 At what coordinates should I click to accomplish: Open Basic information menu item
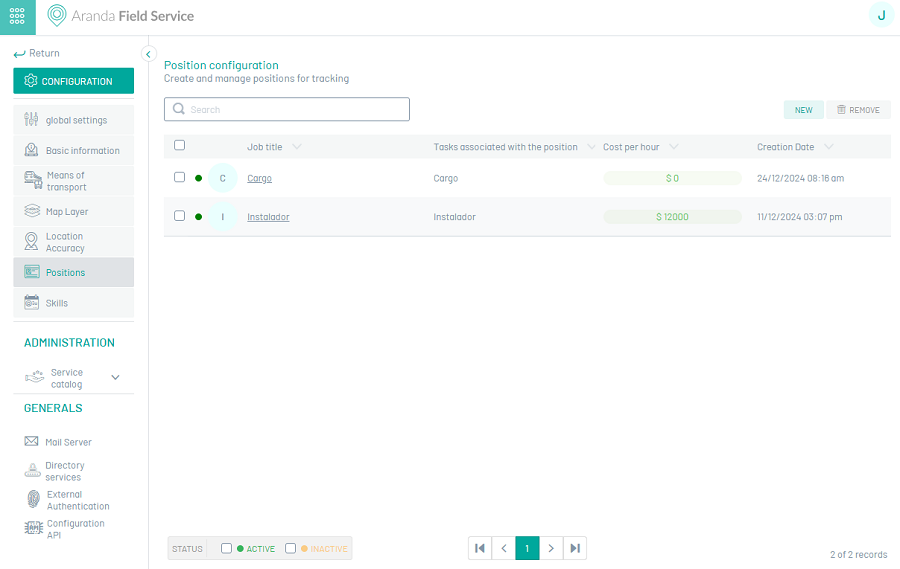(73, 150)
